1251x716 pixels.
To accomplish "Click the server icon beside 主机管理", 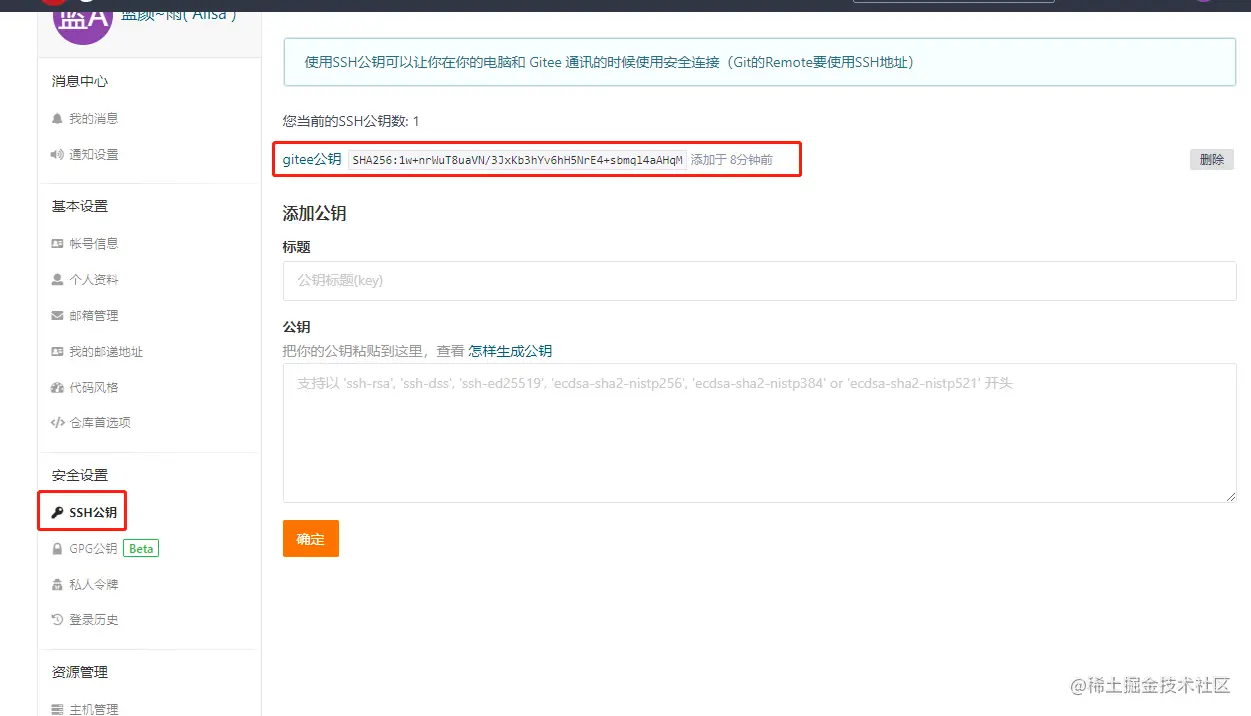I will pos(57,709).
